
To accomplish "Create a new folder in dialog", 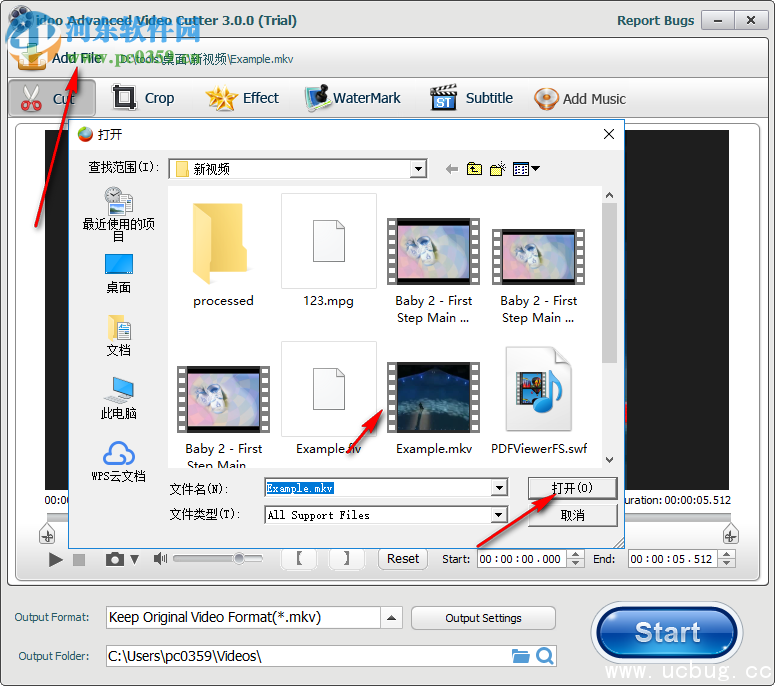I will pyautogui.click(x=498, y=169).
